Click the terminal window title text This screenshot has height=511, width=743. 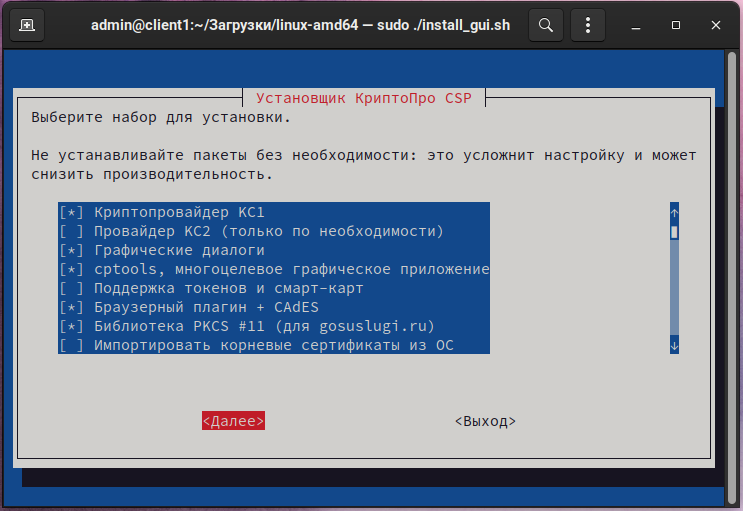(300, 25)
